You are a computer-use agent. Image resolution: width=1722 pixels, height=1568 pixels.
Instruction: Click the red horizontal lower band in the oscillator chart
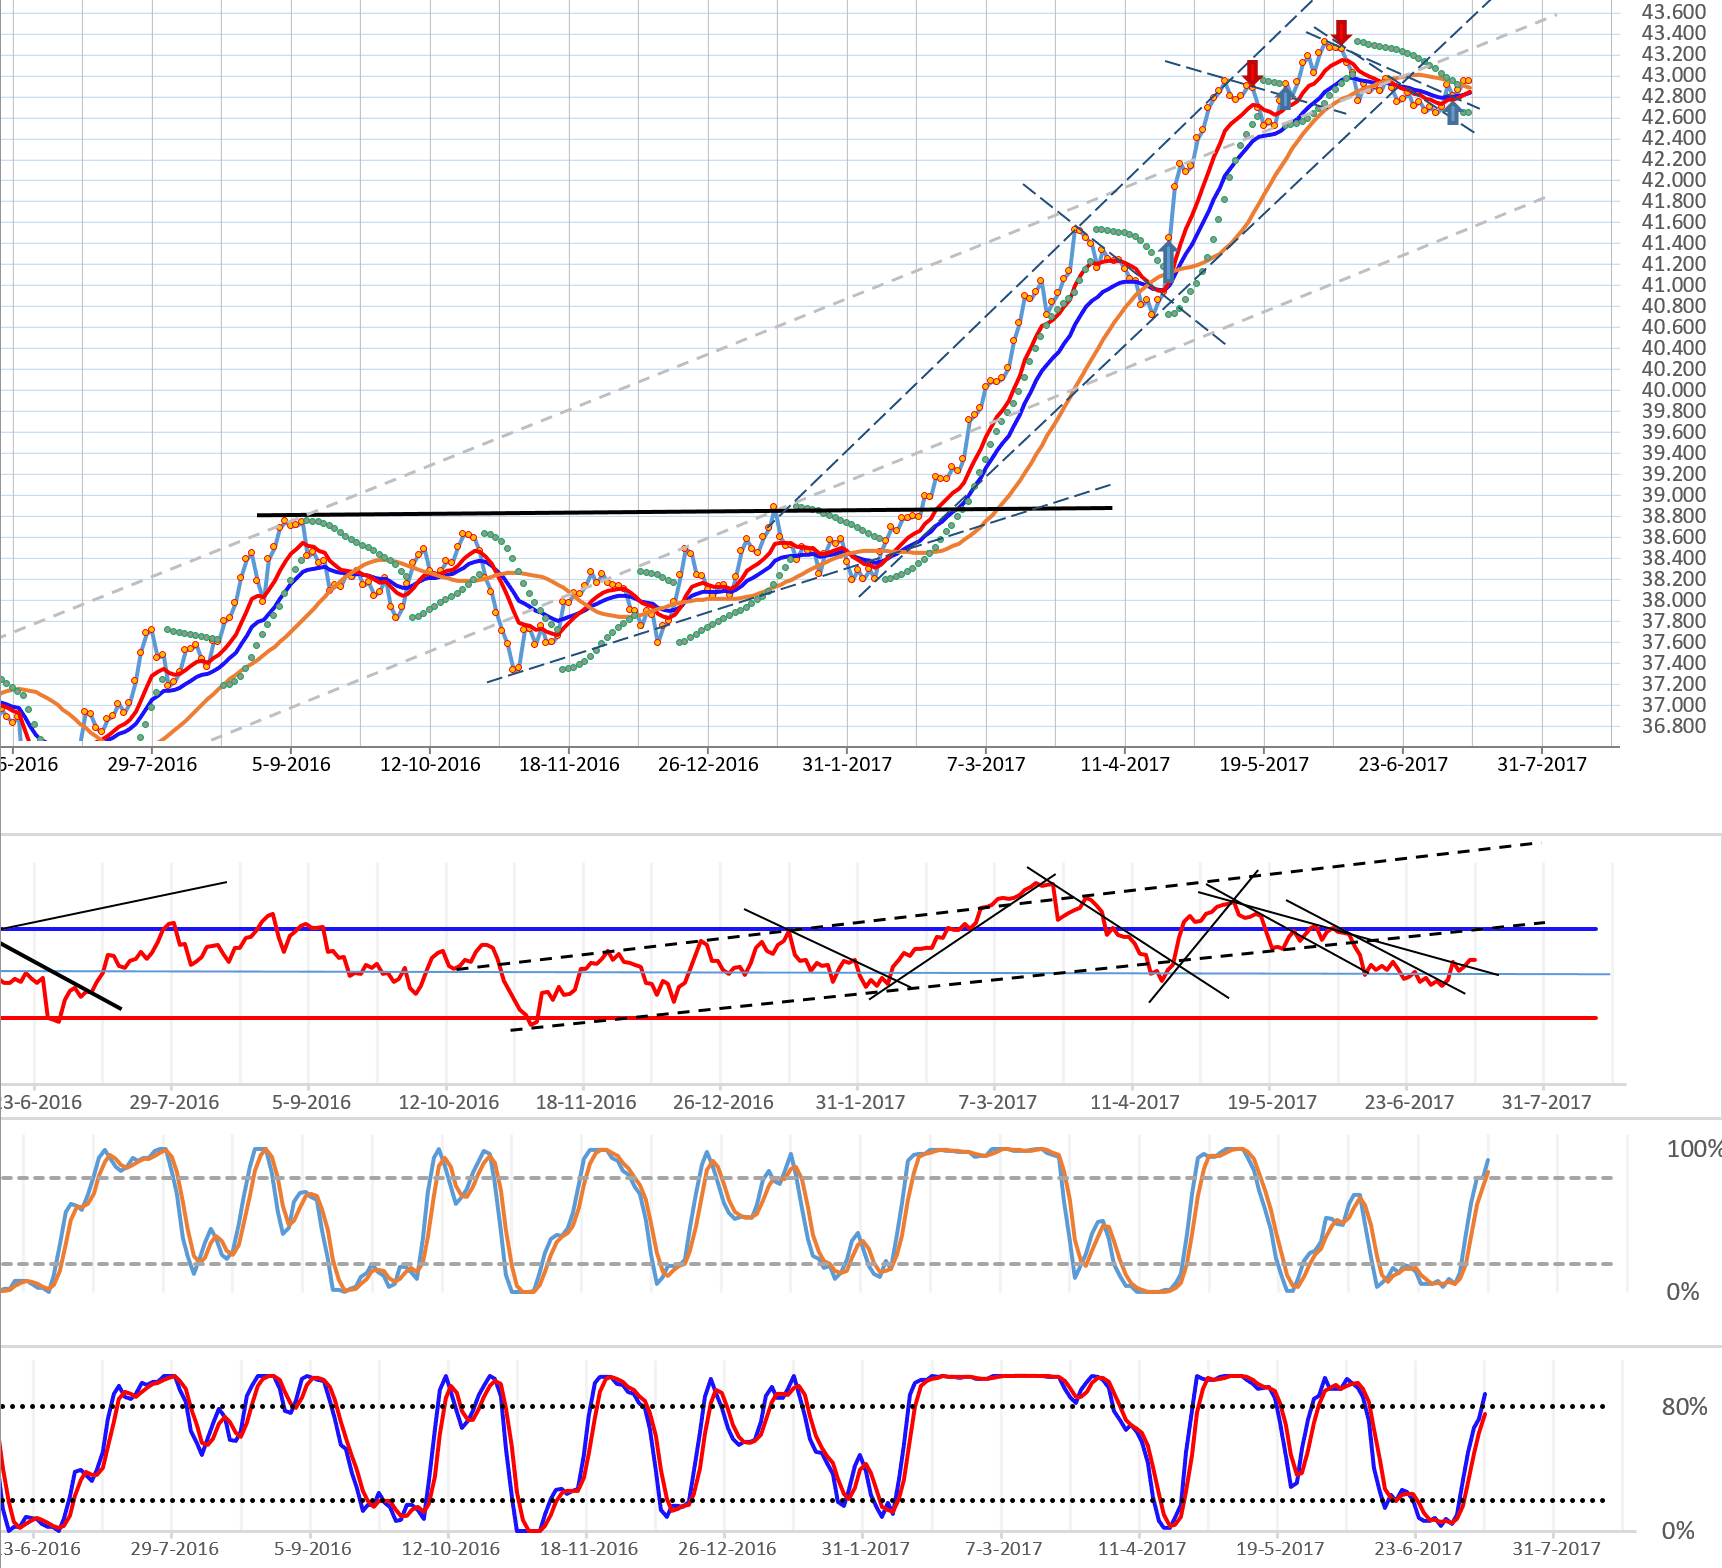tap(800, 1018)
